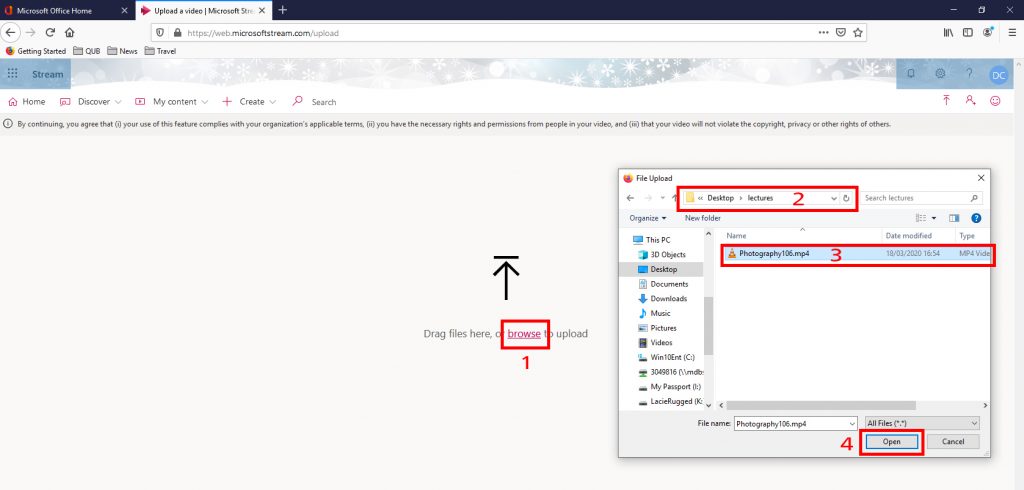Click the smiley feedback icon
Screen dimensions: 1024x490
995,101
